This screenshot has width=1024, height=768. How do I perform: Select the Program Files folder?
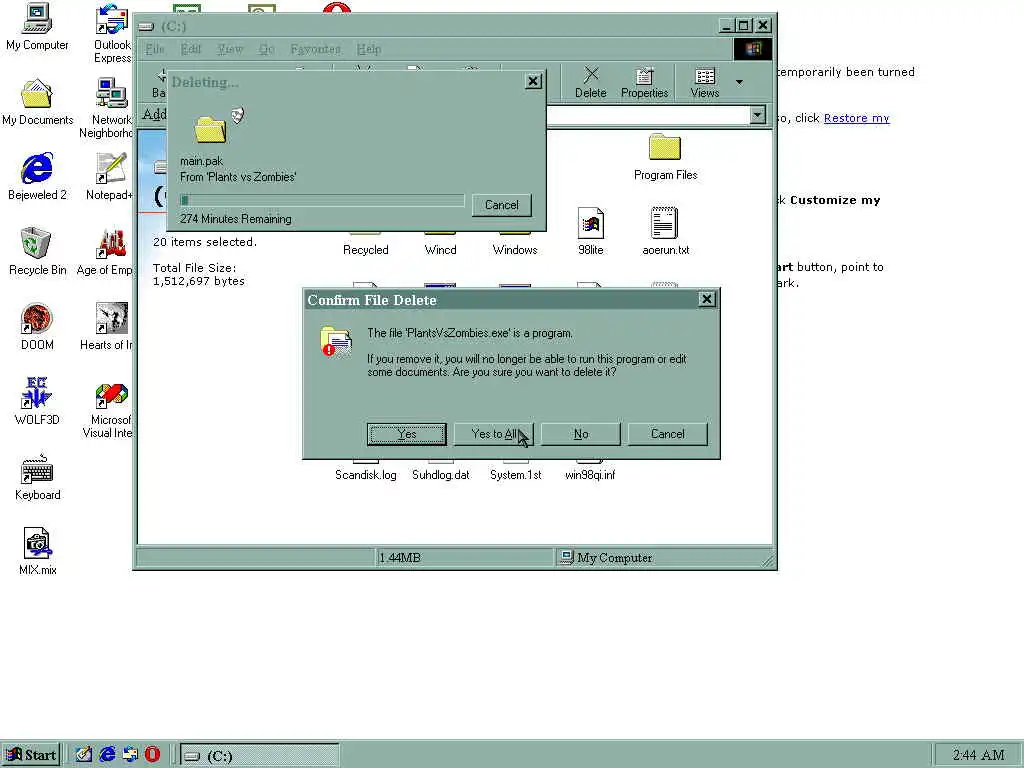665,157
